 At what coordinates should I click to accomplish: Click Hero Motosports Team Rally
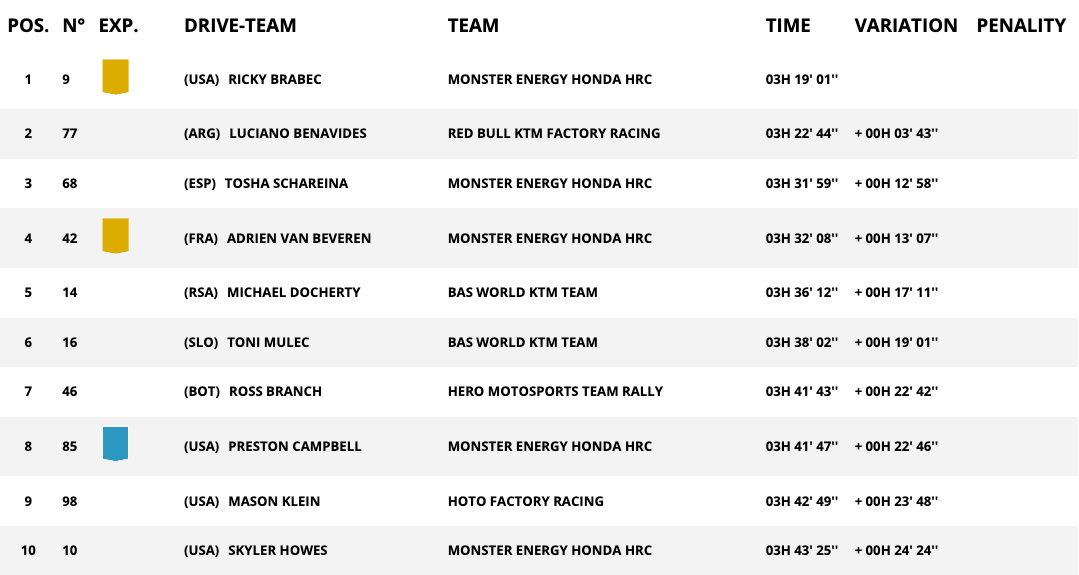click(x=555, y=391)
